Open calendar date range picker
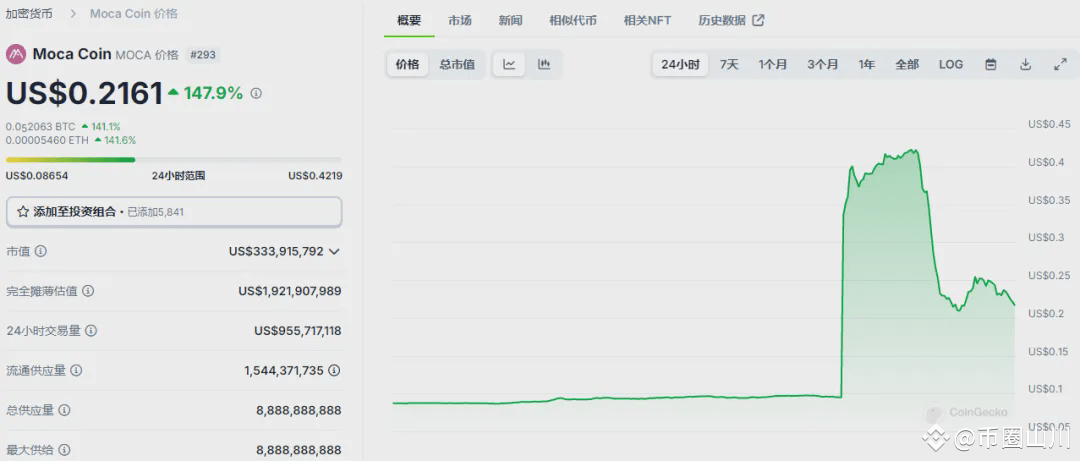This screenshot has height=461, width=1080. (990, 65)
